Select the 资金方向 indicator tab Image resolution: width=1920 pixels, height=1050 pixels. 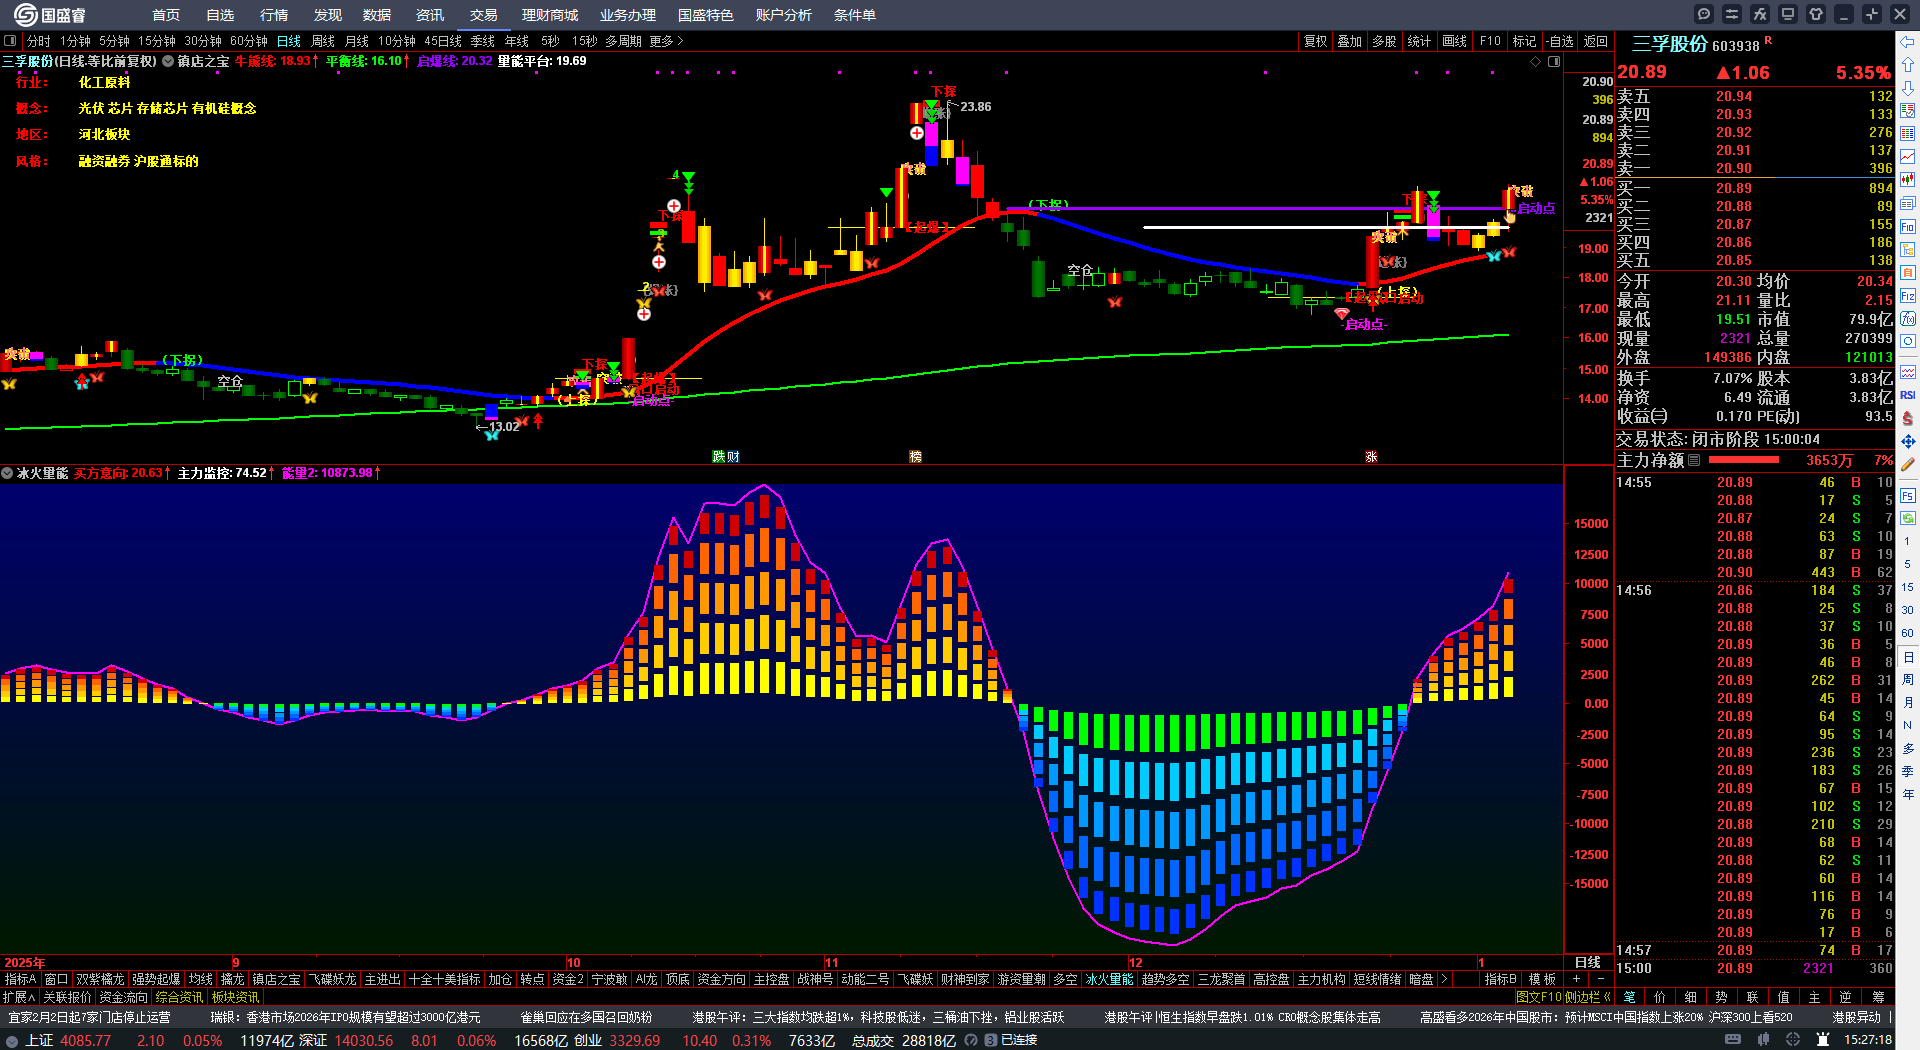tap(722, 979)
